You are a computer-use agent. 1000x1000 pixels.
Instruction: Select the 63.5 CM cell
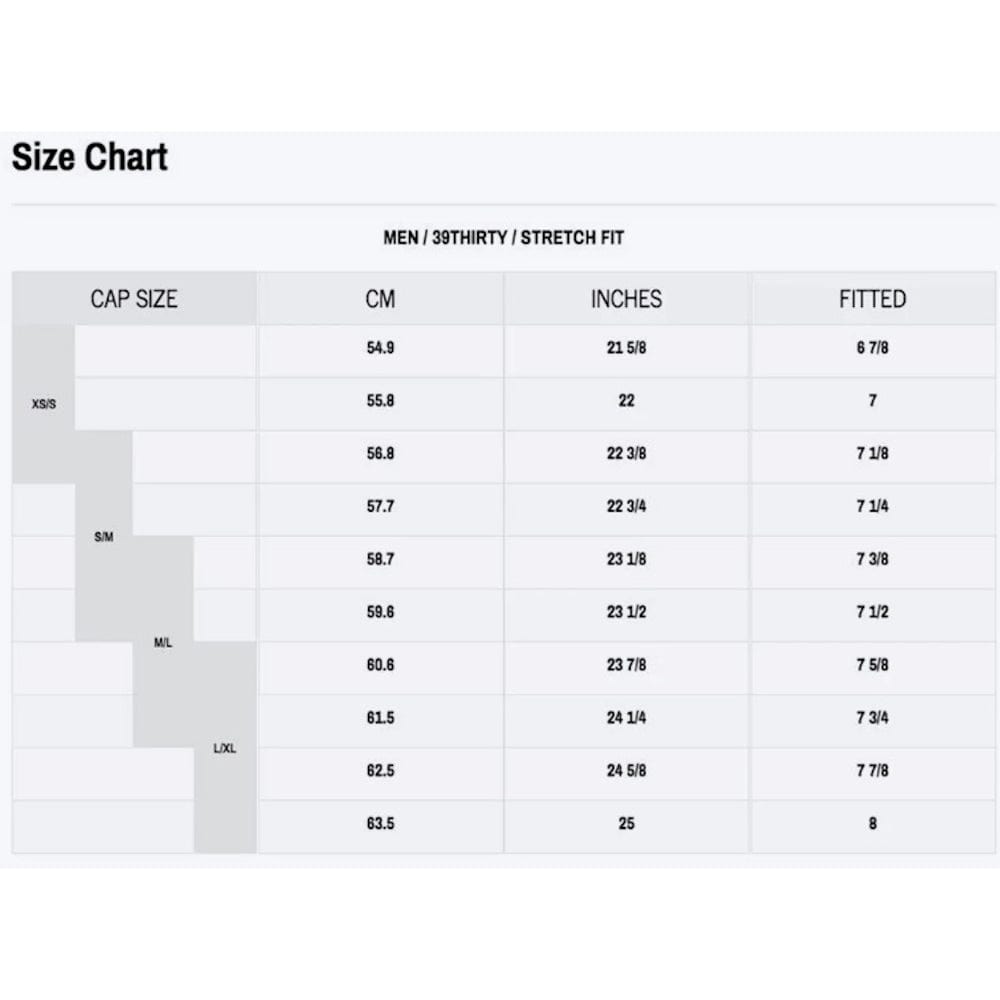click(x=380, y=824)
